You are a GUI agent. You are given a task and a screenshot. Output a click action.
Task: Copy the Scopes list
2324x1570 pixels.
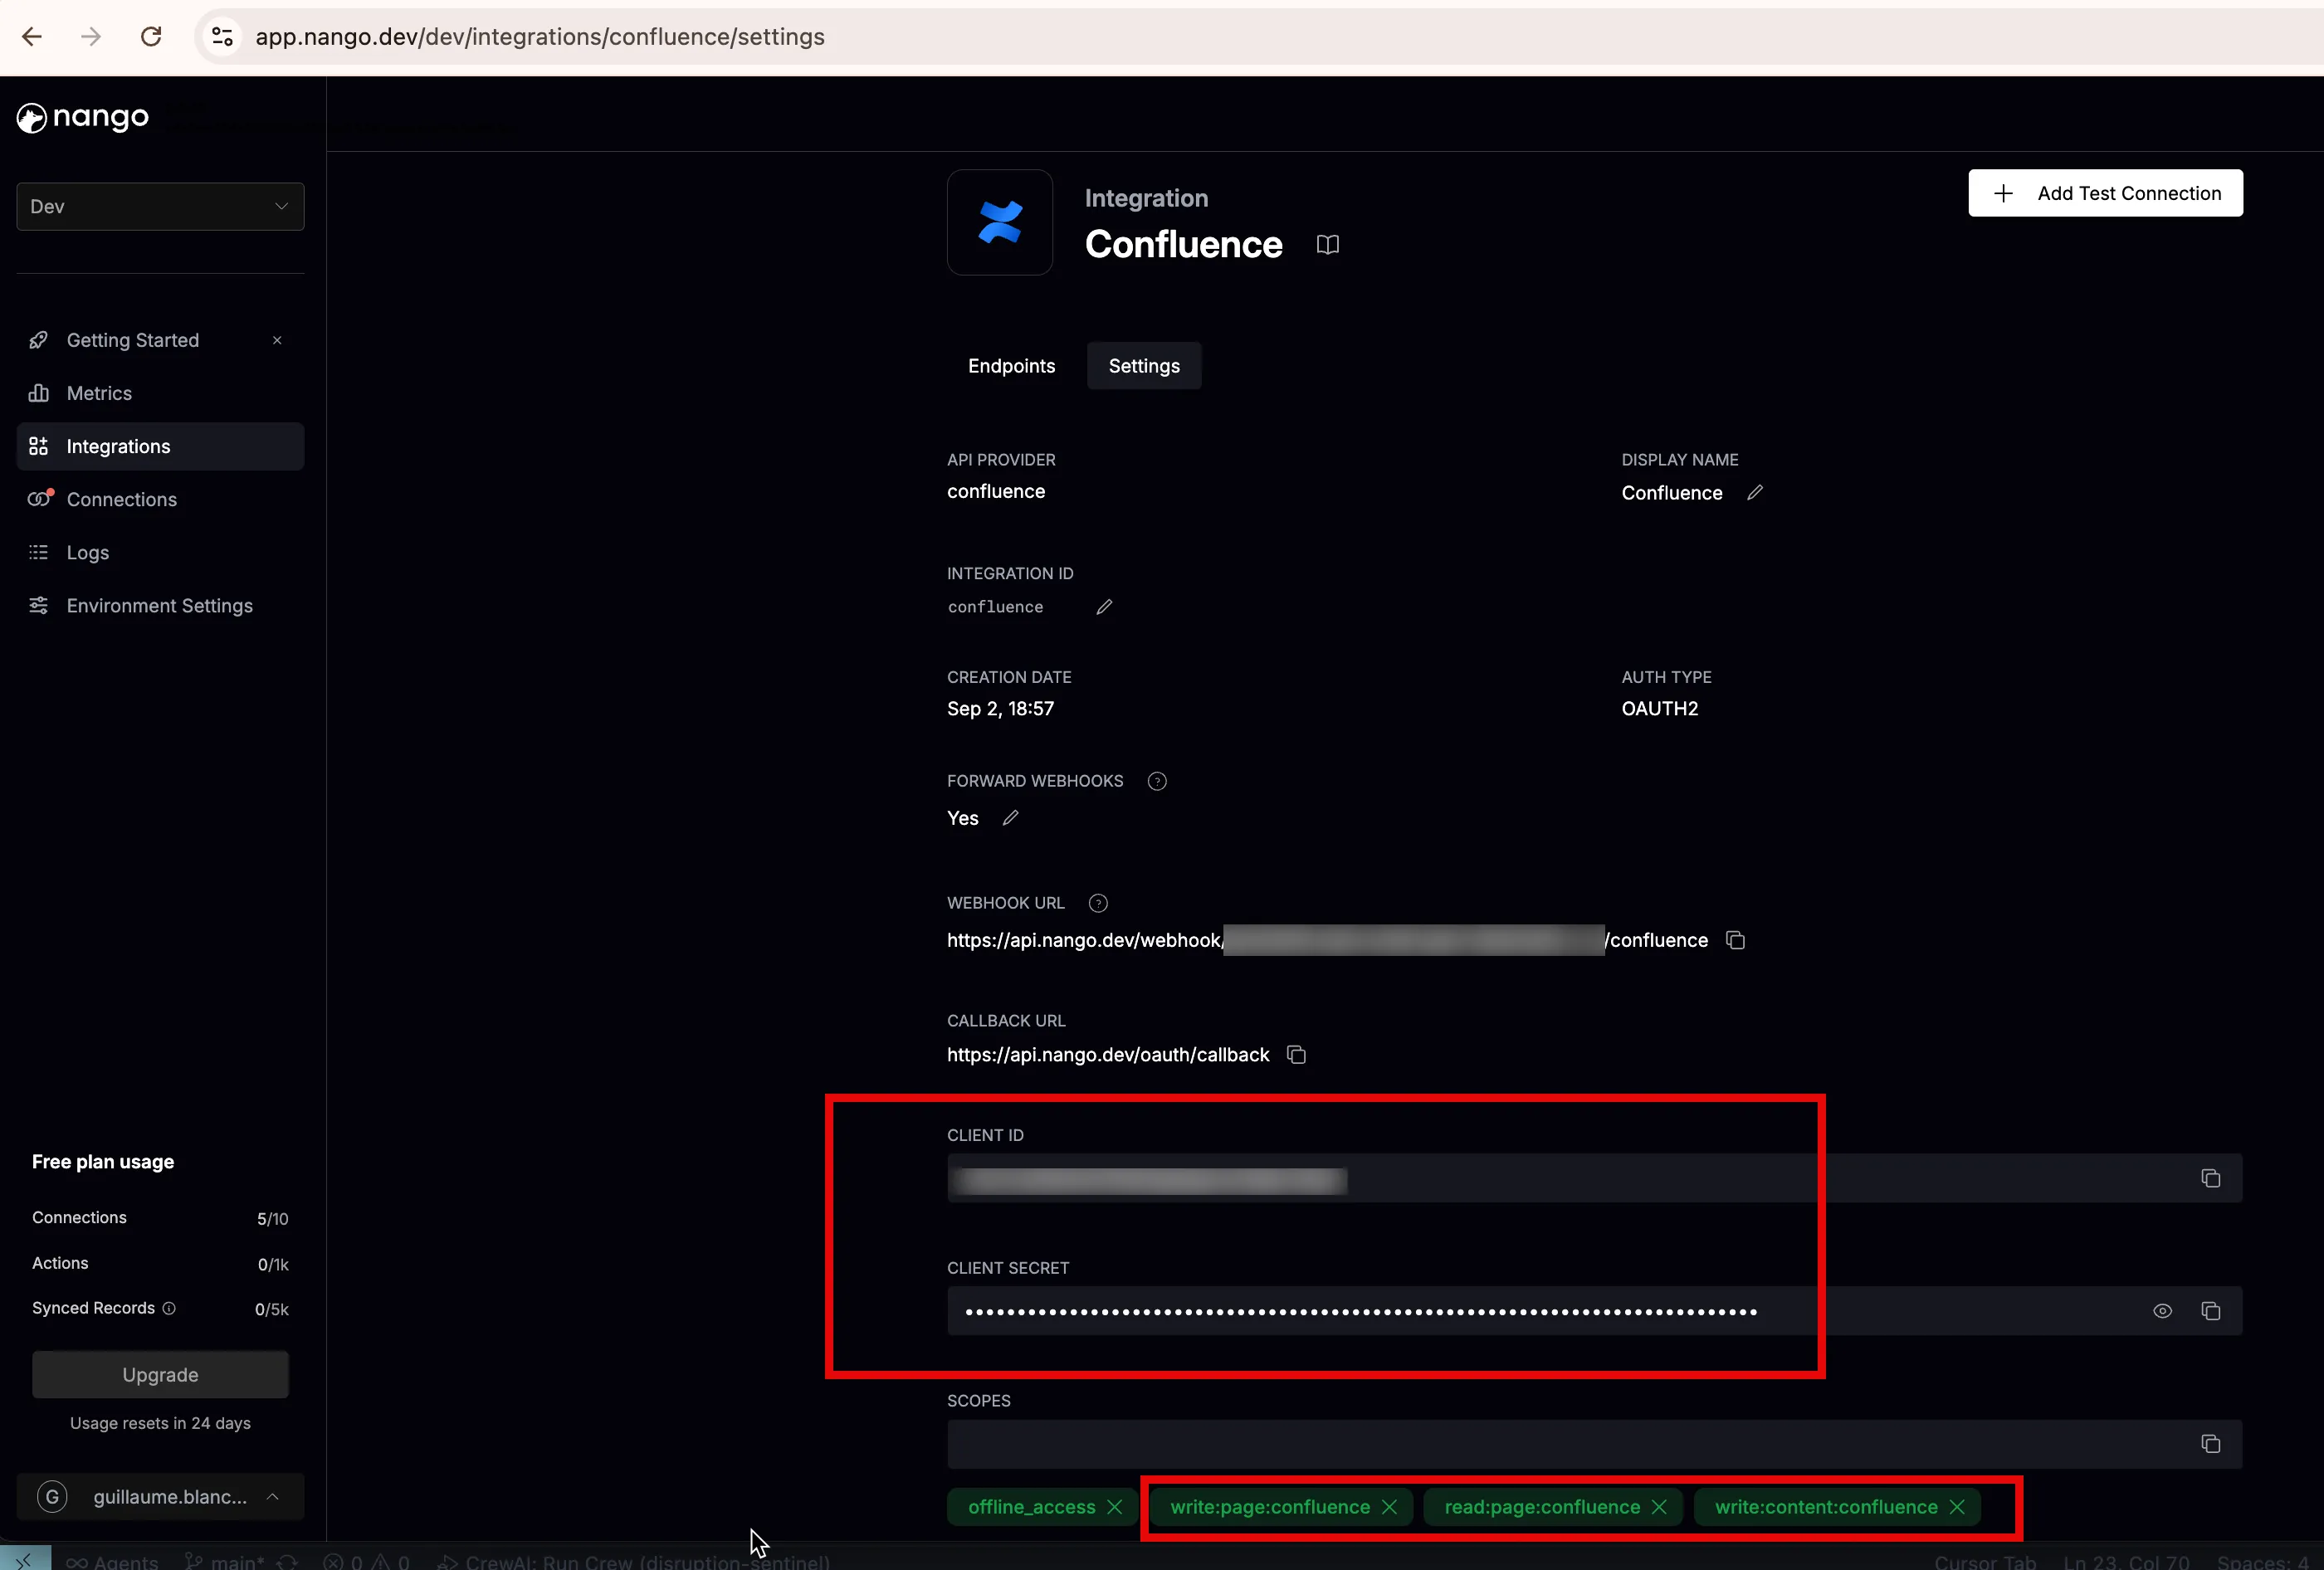[x=2210, y=1444]
